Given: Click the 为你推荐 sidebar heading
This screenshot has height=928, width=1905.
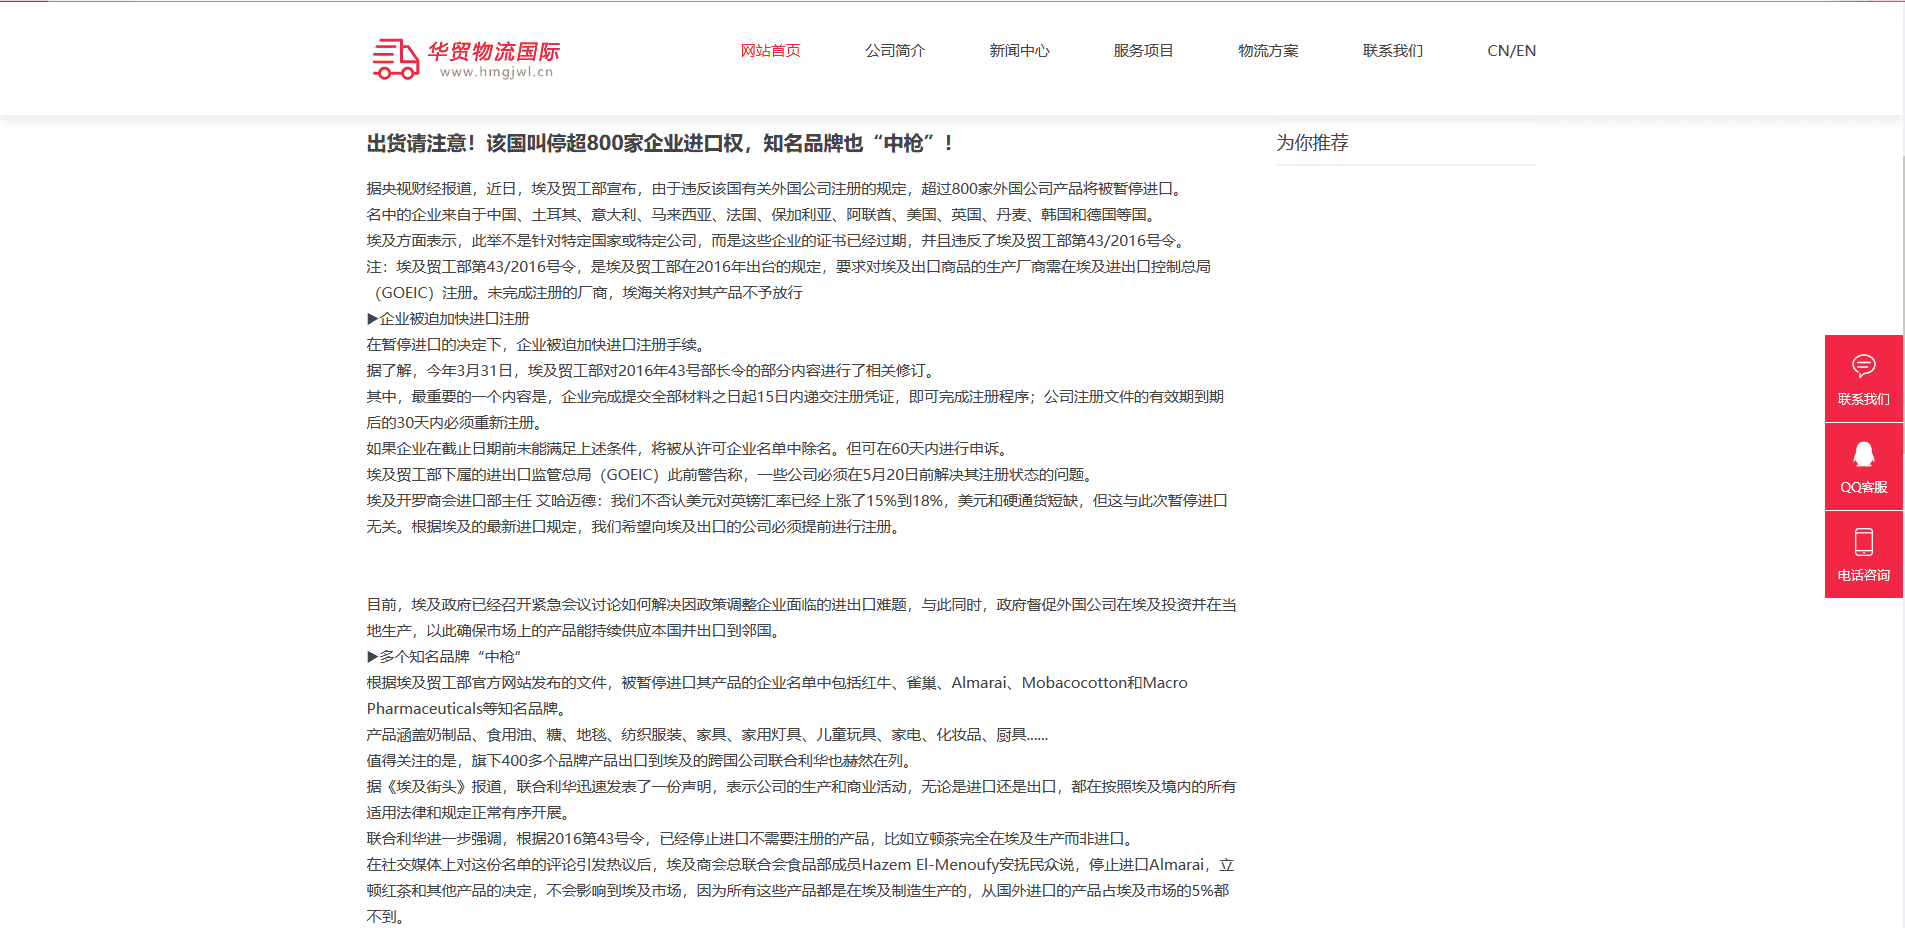Looking at the screenshot, I should pyautogui.click(x=1312, y=143).
